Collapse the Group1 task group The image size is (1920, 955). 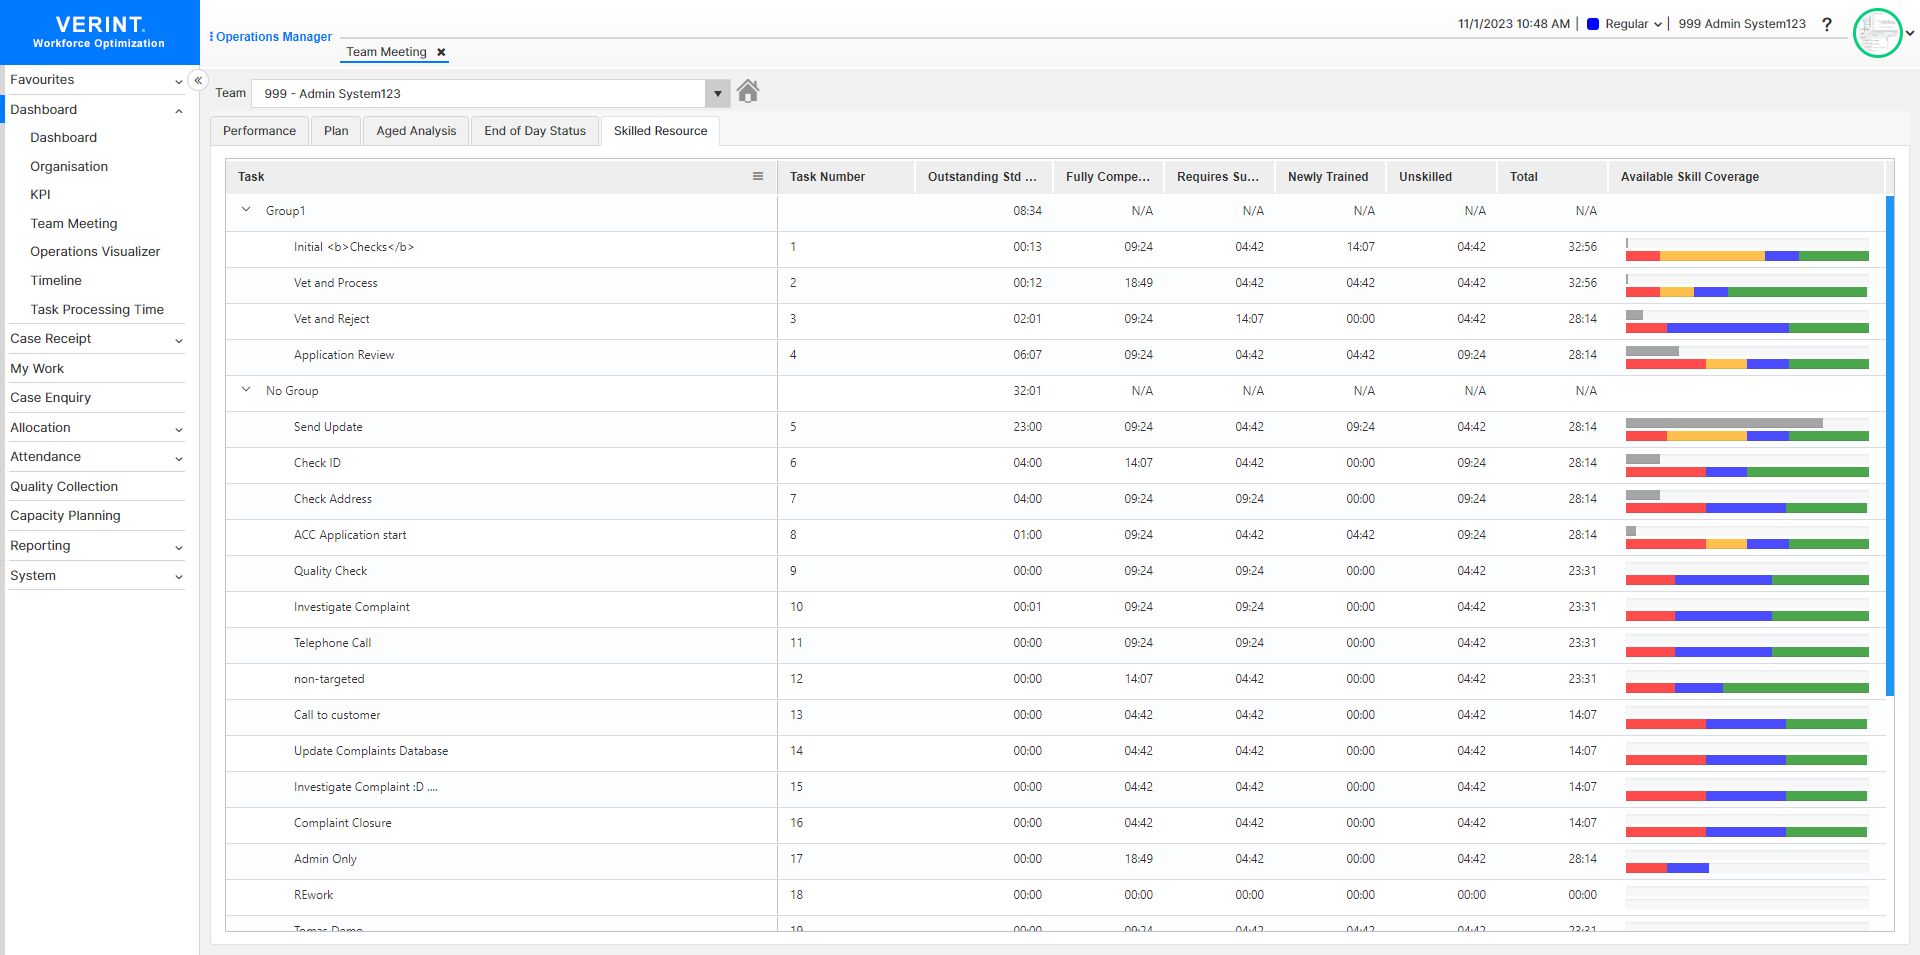[246, 210]
